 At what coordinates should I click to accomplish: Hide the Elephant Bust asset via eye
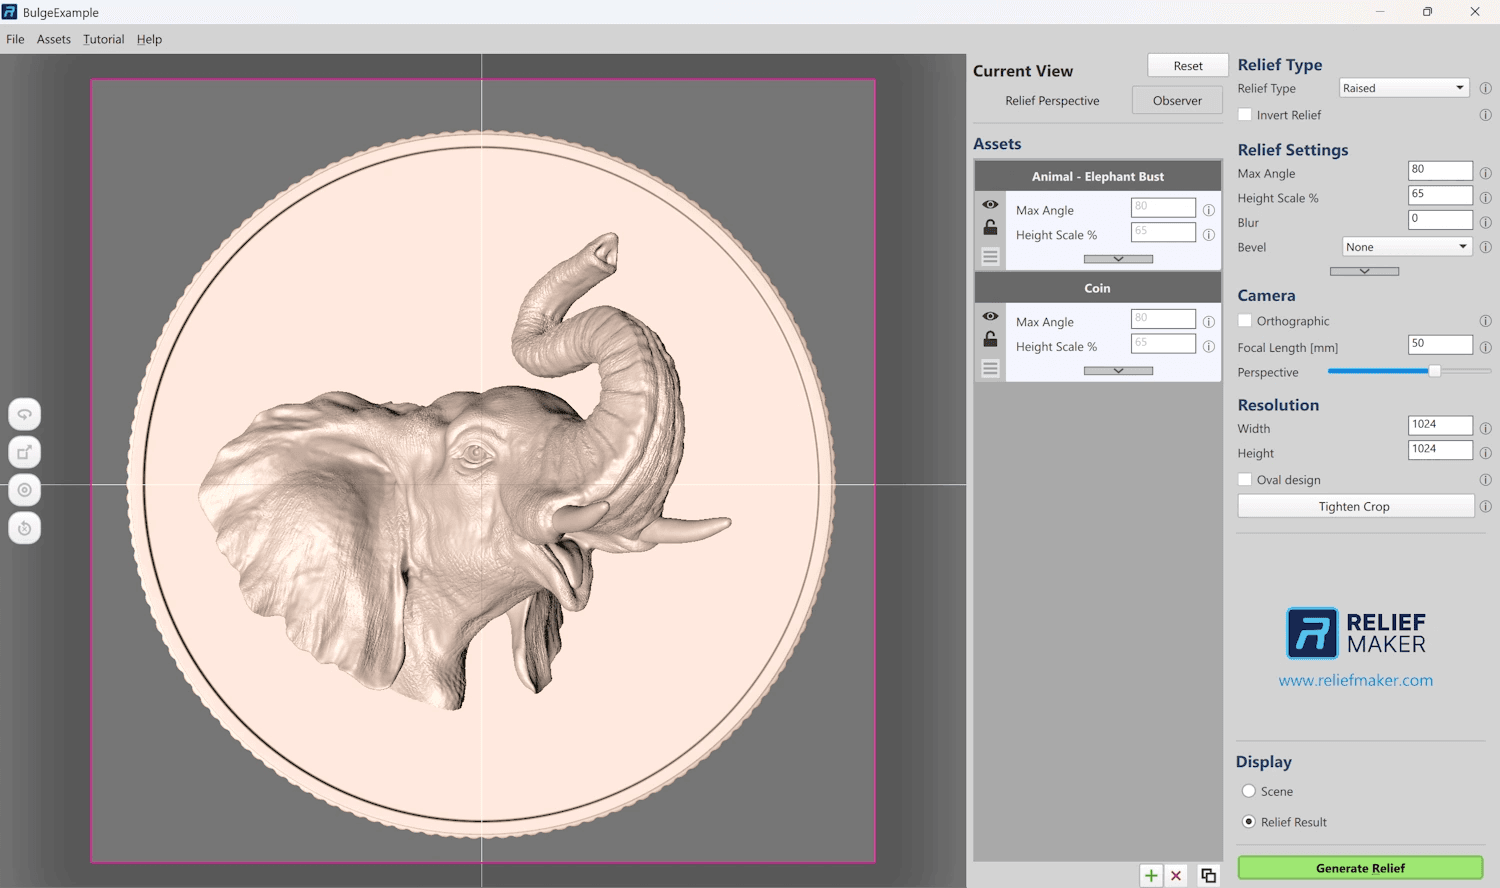990,204
